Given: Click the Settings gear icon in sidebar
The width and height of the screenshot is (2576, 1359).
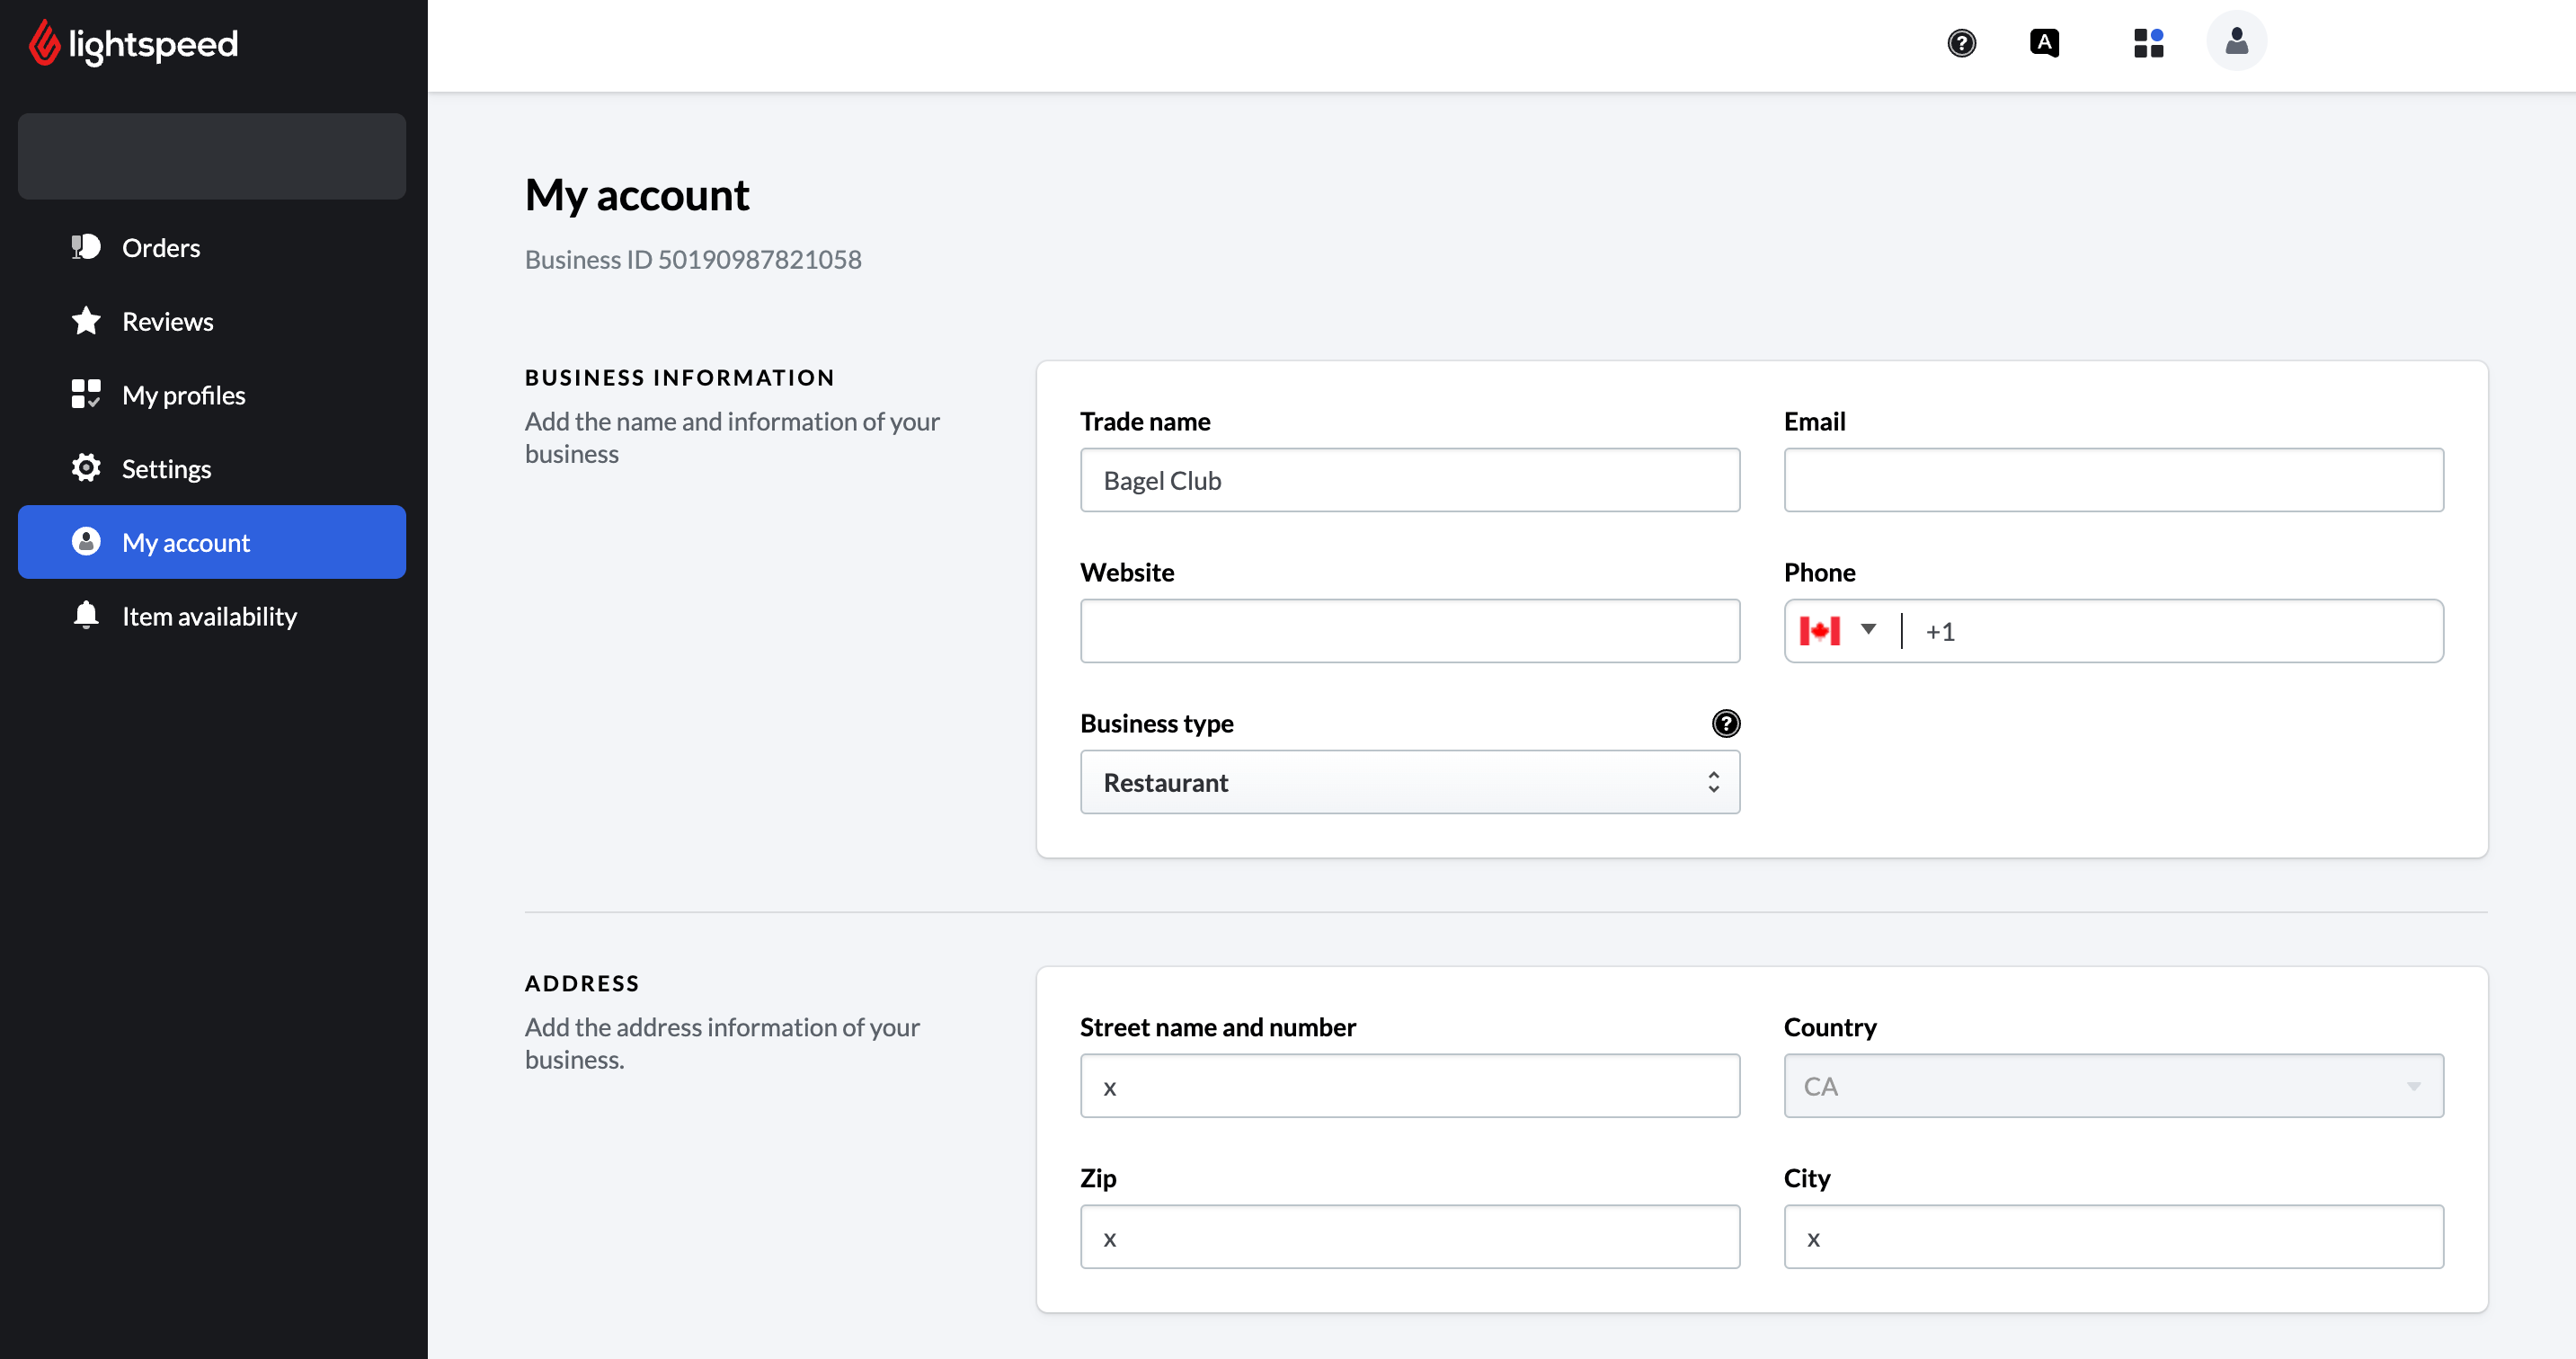Looking at the screenshot, I should click(86, 468).
